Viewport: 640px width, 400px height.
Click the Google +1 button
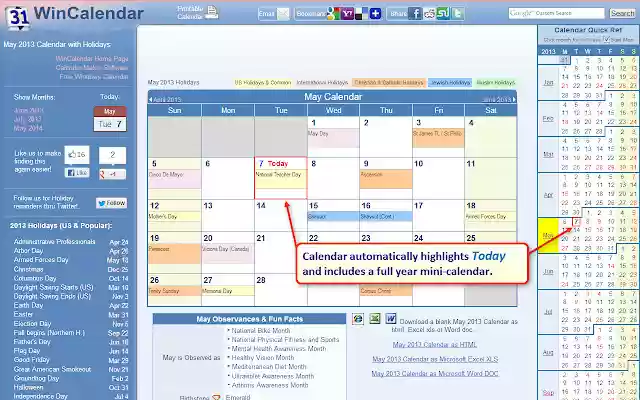point(112,174)
